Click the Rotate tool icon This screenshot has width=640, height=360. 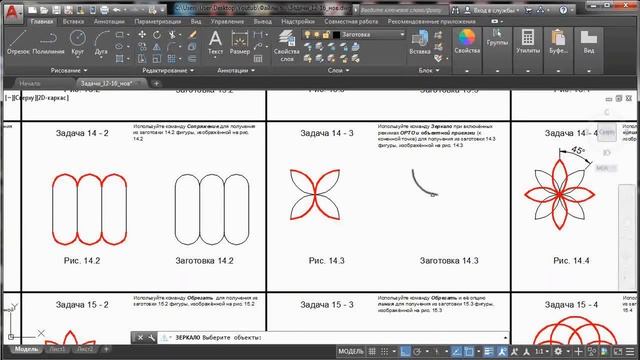[157, 35]
